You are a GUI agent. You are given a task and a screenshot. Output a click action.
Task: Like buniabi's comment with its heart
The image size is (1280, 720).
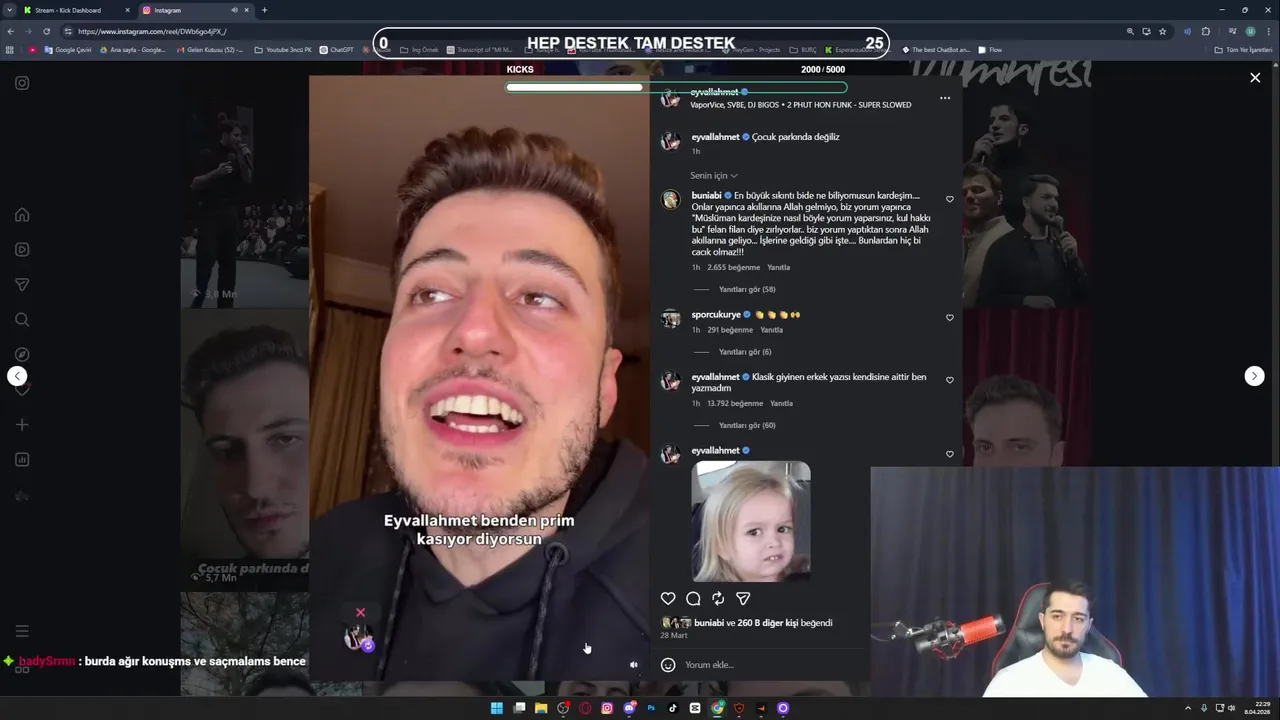(x=950, y=199)
